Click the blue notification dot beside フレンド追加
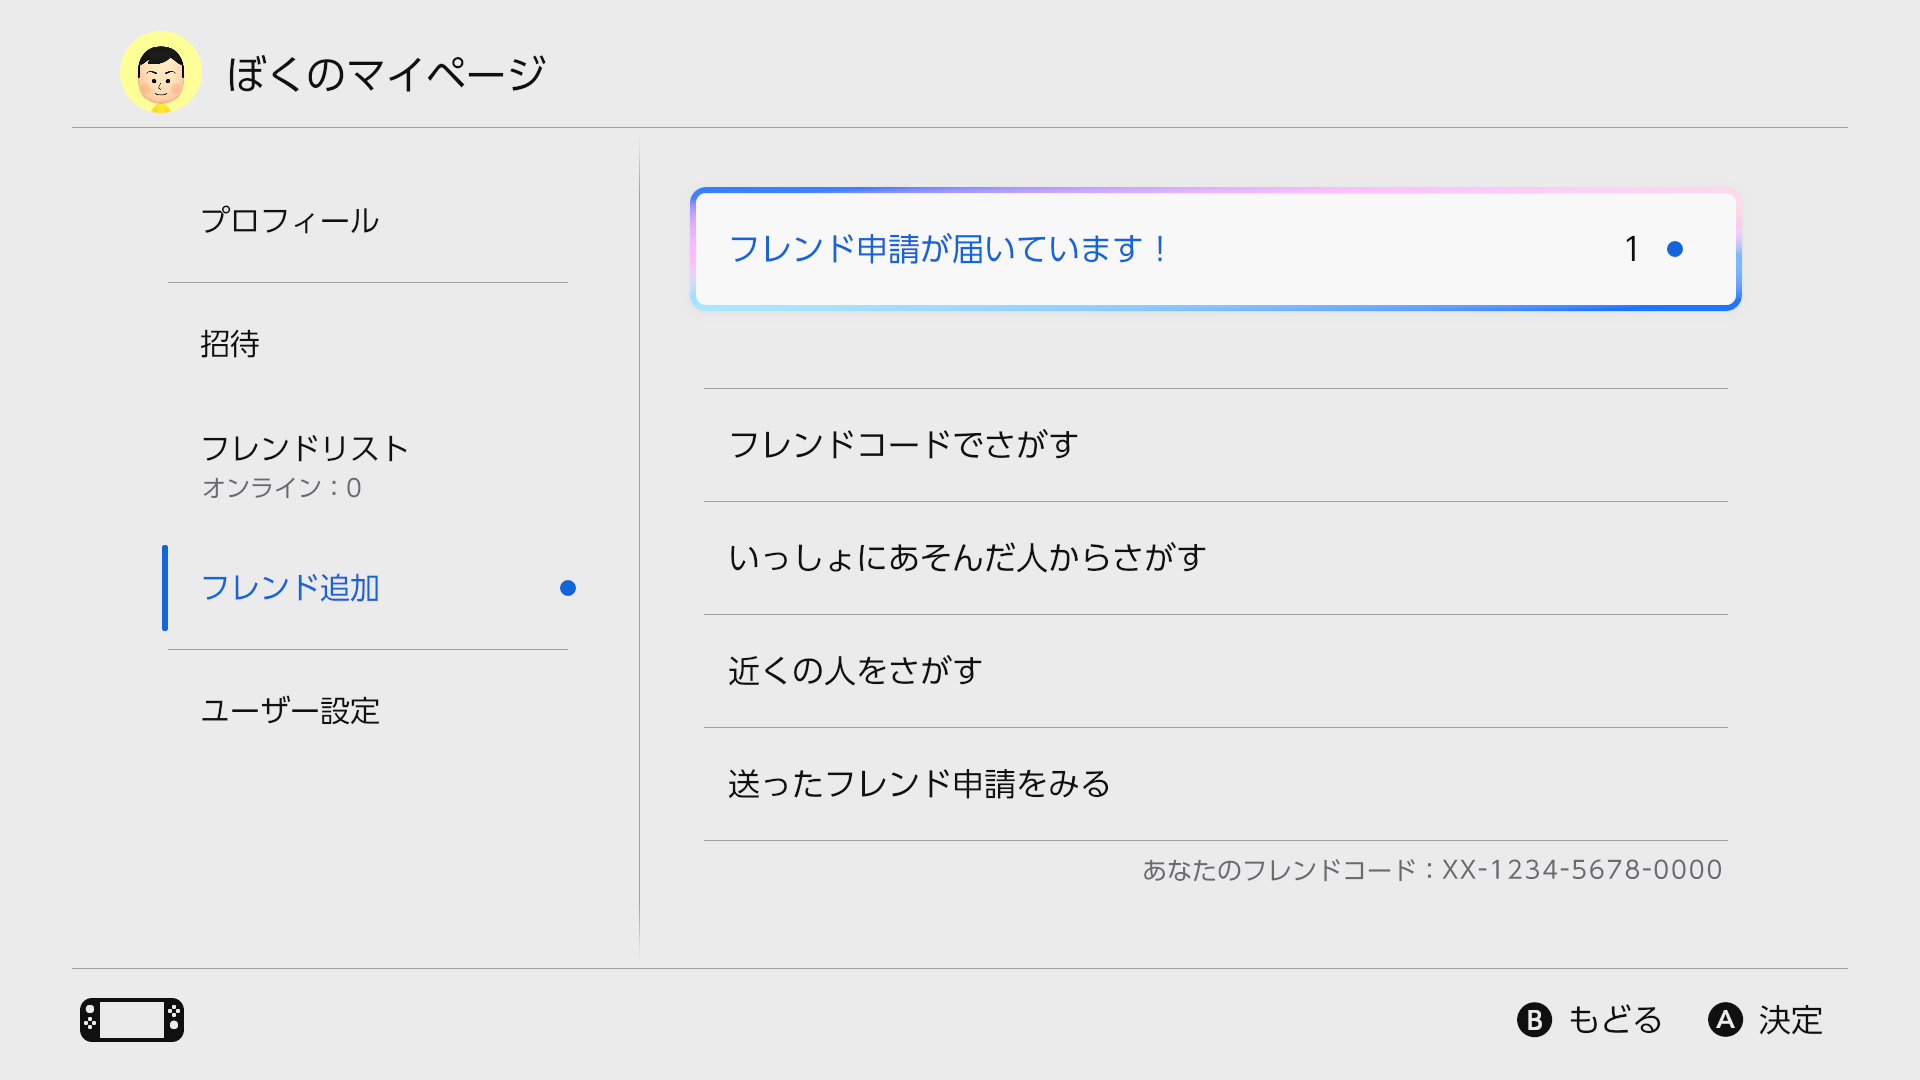1920x1080 pixels. click(x=568, y=588)
